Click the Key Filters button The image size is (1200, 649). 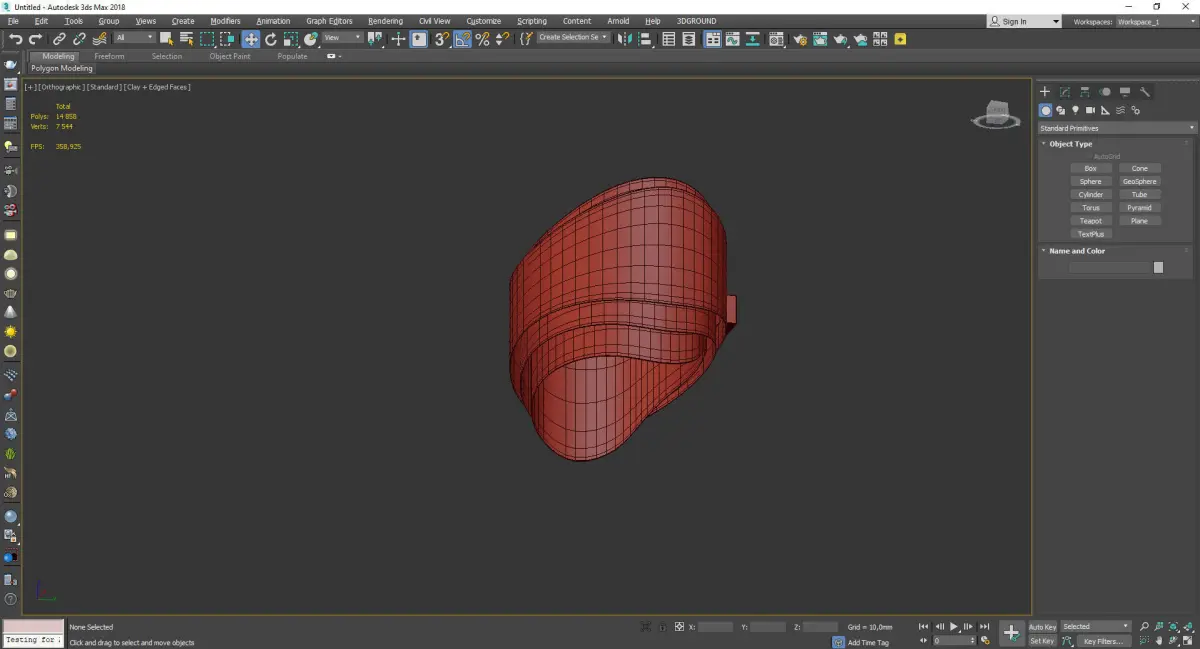[1102, 641]
